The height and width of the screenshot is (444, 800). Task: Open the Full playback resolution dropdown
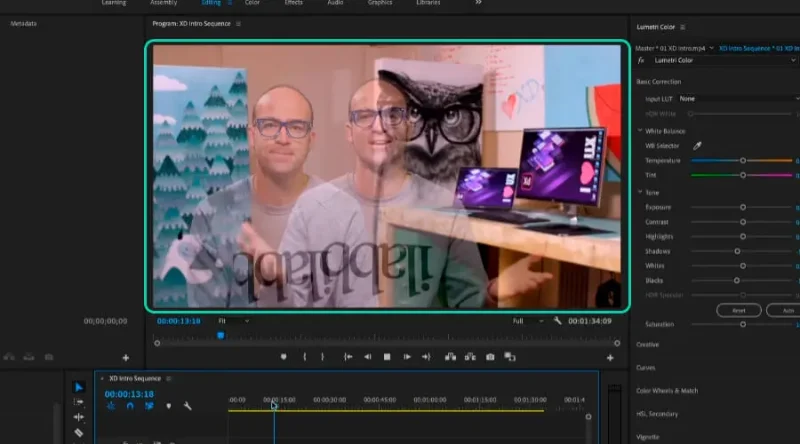[x=528, y=321]
